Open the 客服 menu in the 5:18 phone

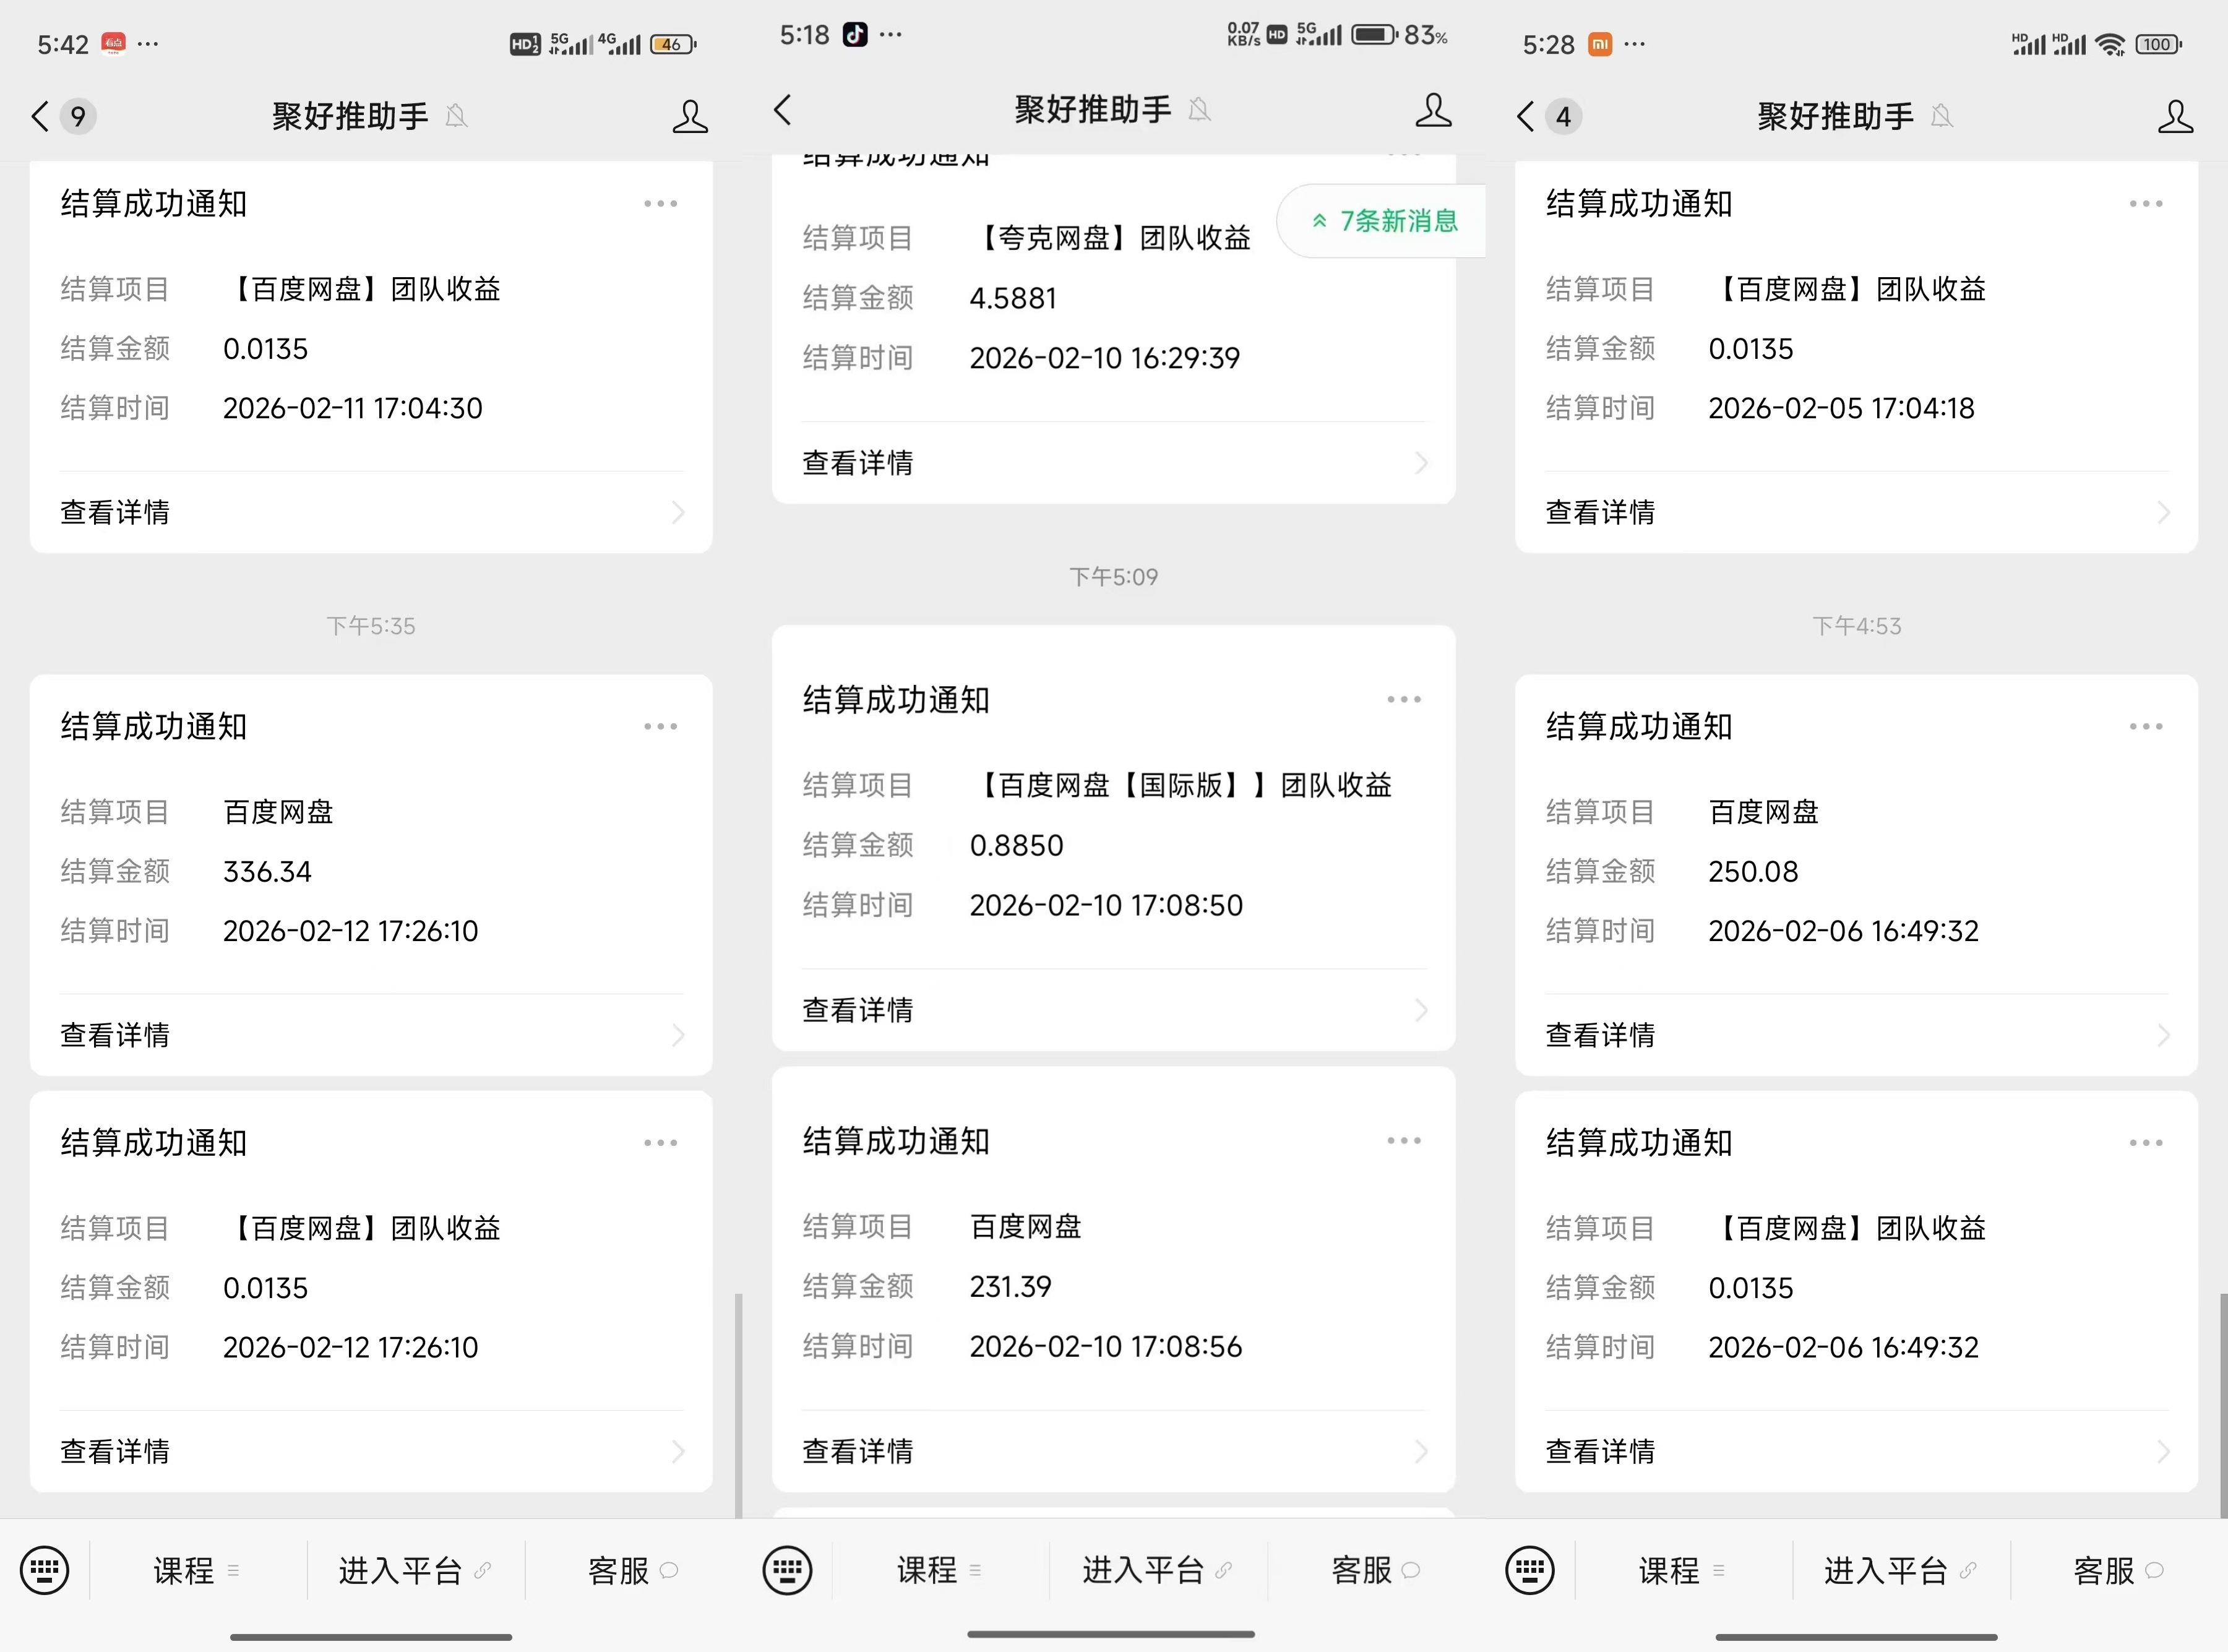coord(1376,1570)
